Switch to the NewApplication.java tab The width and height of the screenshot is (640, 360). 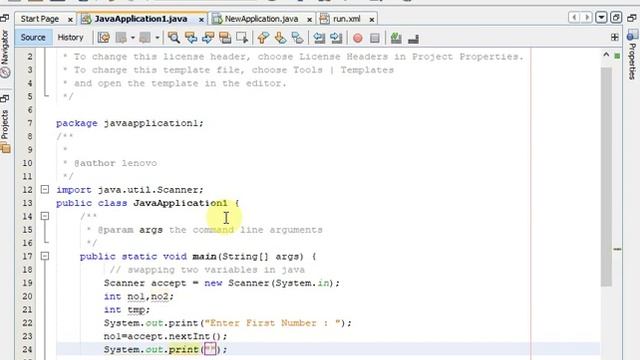(x=261, y=19)
